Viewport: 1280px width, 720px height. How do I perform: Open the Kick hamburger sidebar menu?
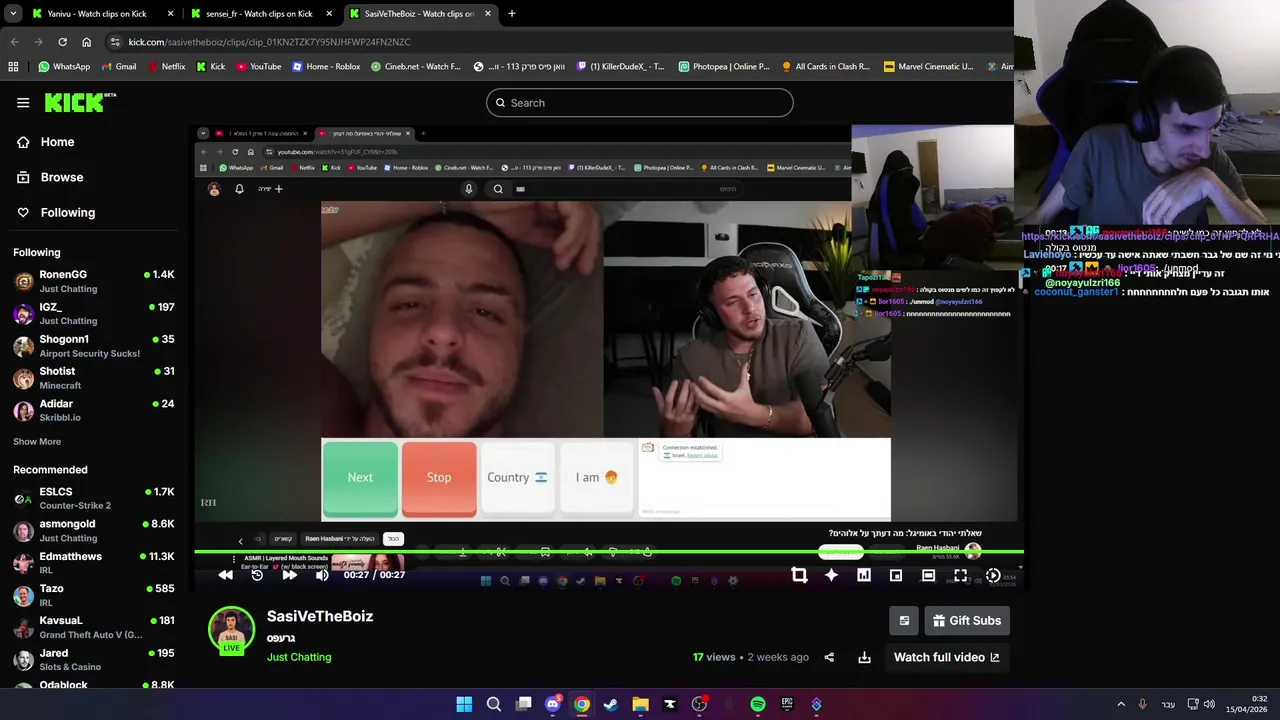23,102
